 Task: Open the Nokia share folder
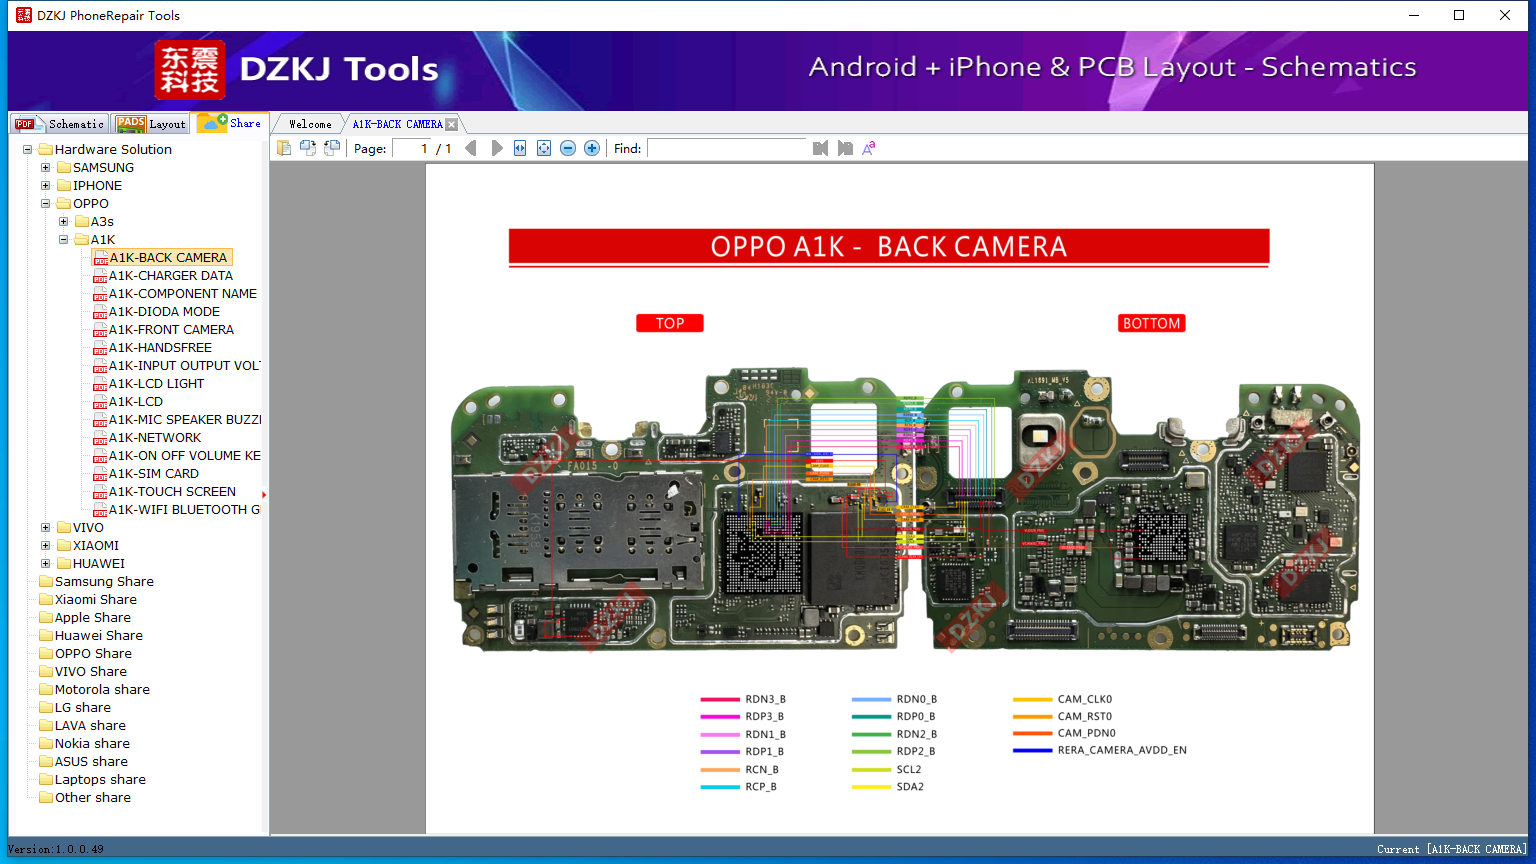pyautogui.click(x=92, y=744)
